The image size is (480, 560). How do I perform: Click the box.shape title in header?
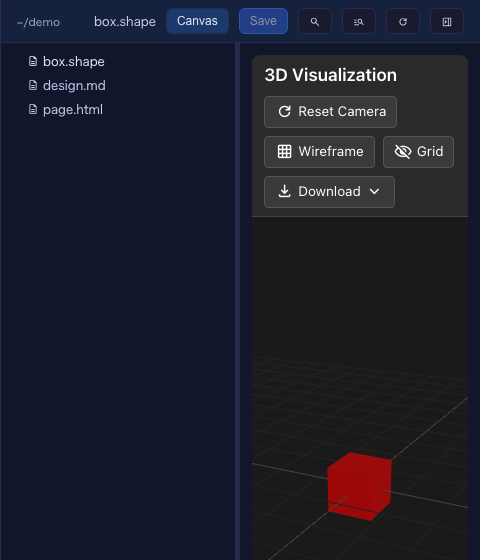click(125, 22)
